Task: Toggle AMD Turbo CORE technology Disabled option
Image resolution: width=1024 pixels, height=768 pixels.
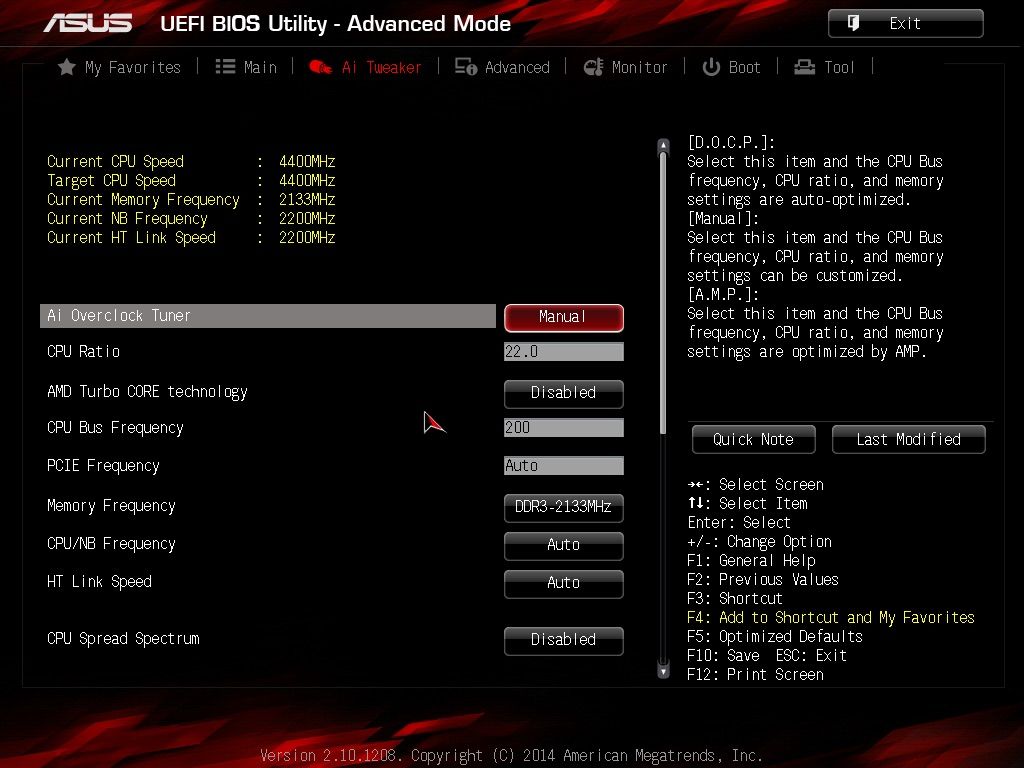Action: tap(564, 393)
